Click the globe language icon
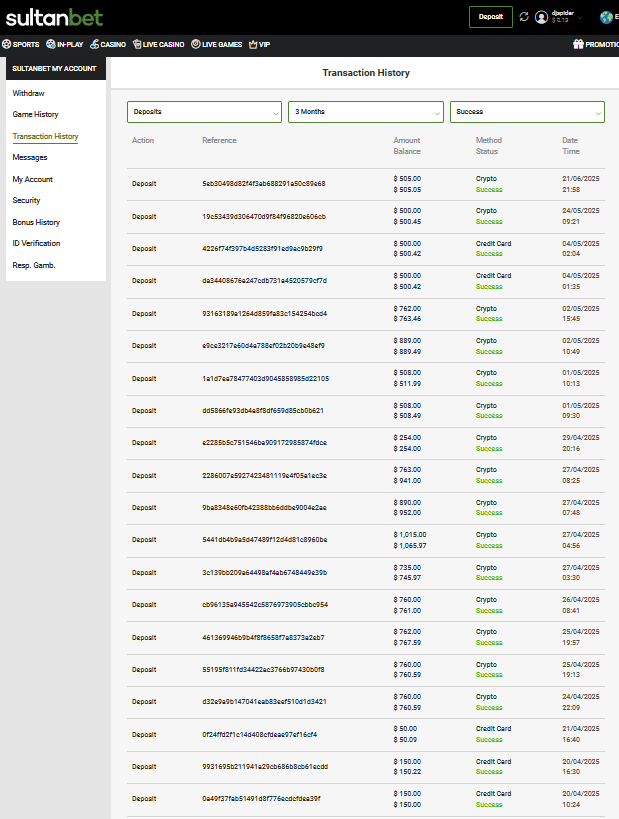The width and height of the screenshot is (619, 819). click(606, 17)
